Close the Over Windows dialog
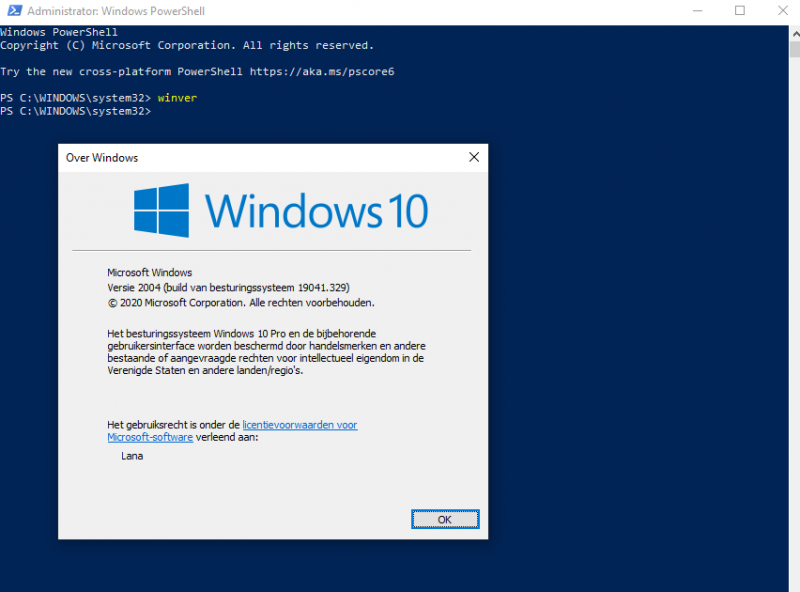Image resolution: width=800 pixels, height=592 pixels. 474,157
